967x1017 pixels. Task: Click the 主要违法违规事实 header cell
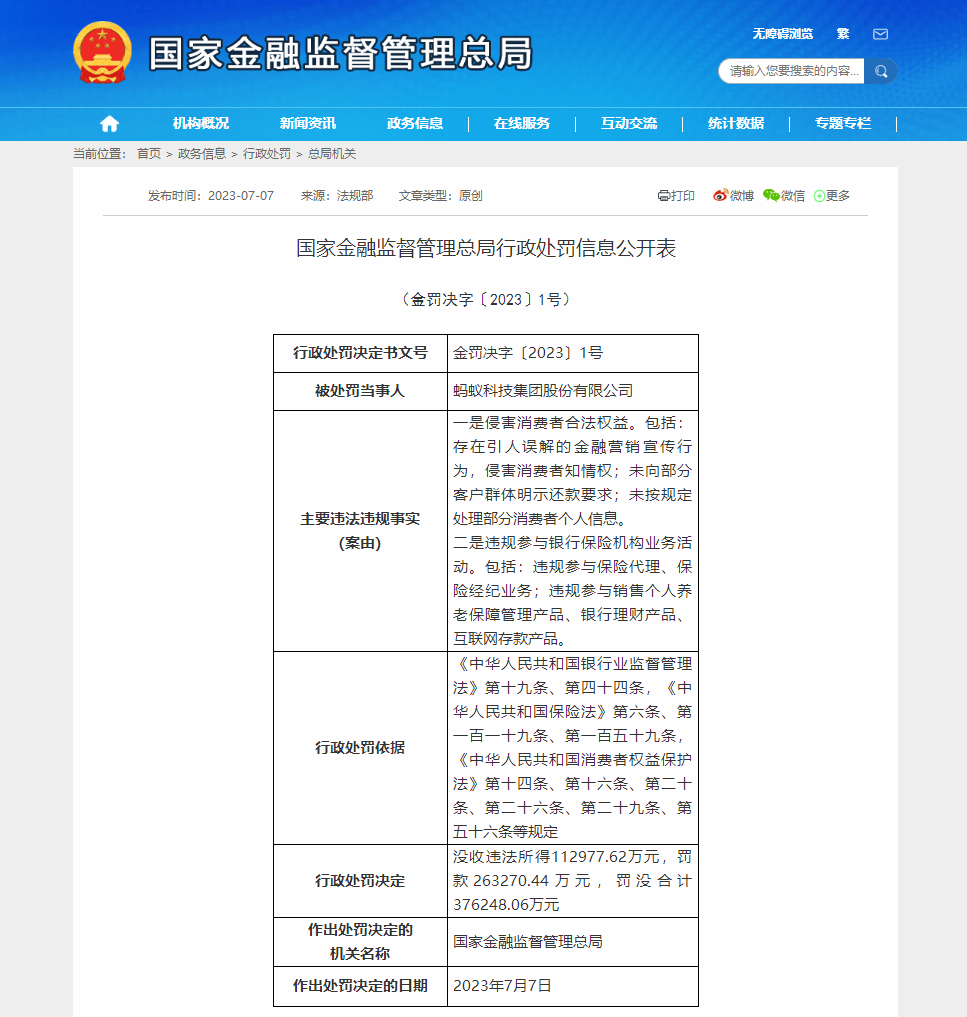pyautogui.click(x=361, y=531)
